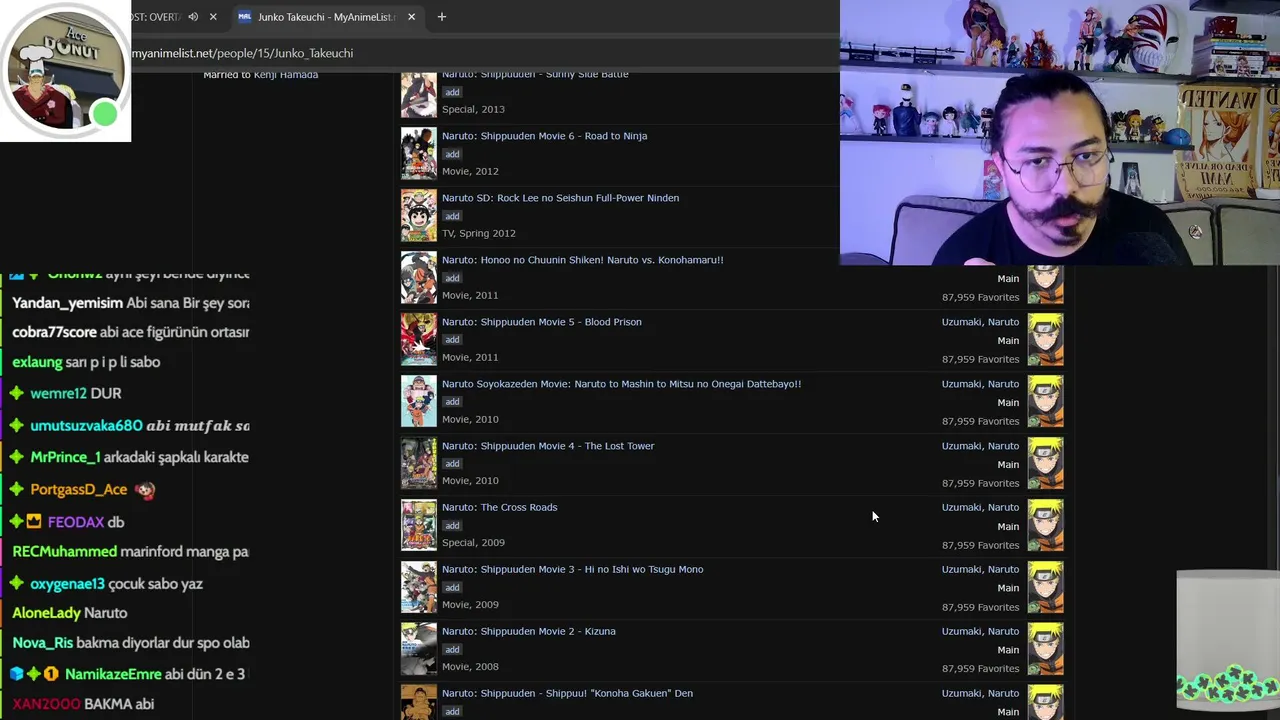This screenshot has width=1280, height=720.
Task: Add Hi no Ishi wo Tsugu Mono to list
Action: (452, 588)
